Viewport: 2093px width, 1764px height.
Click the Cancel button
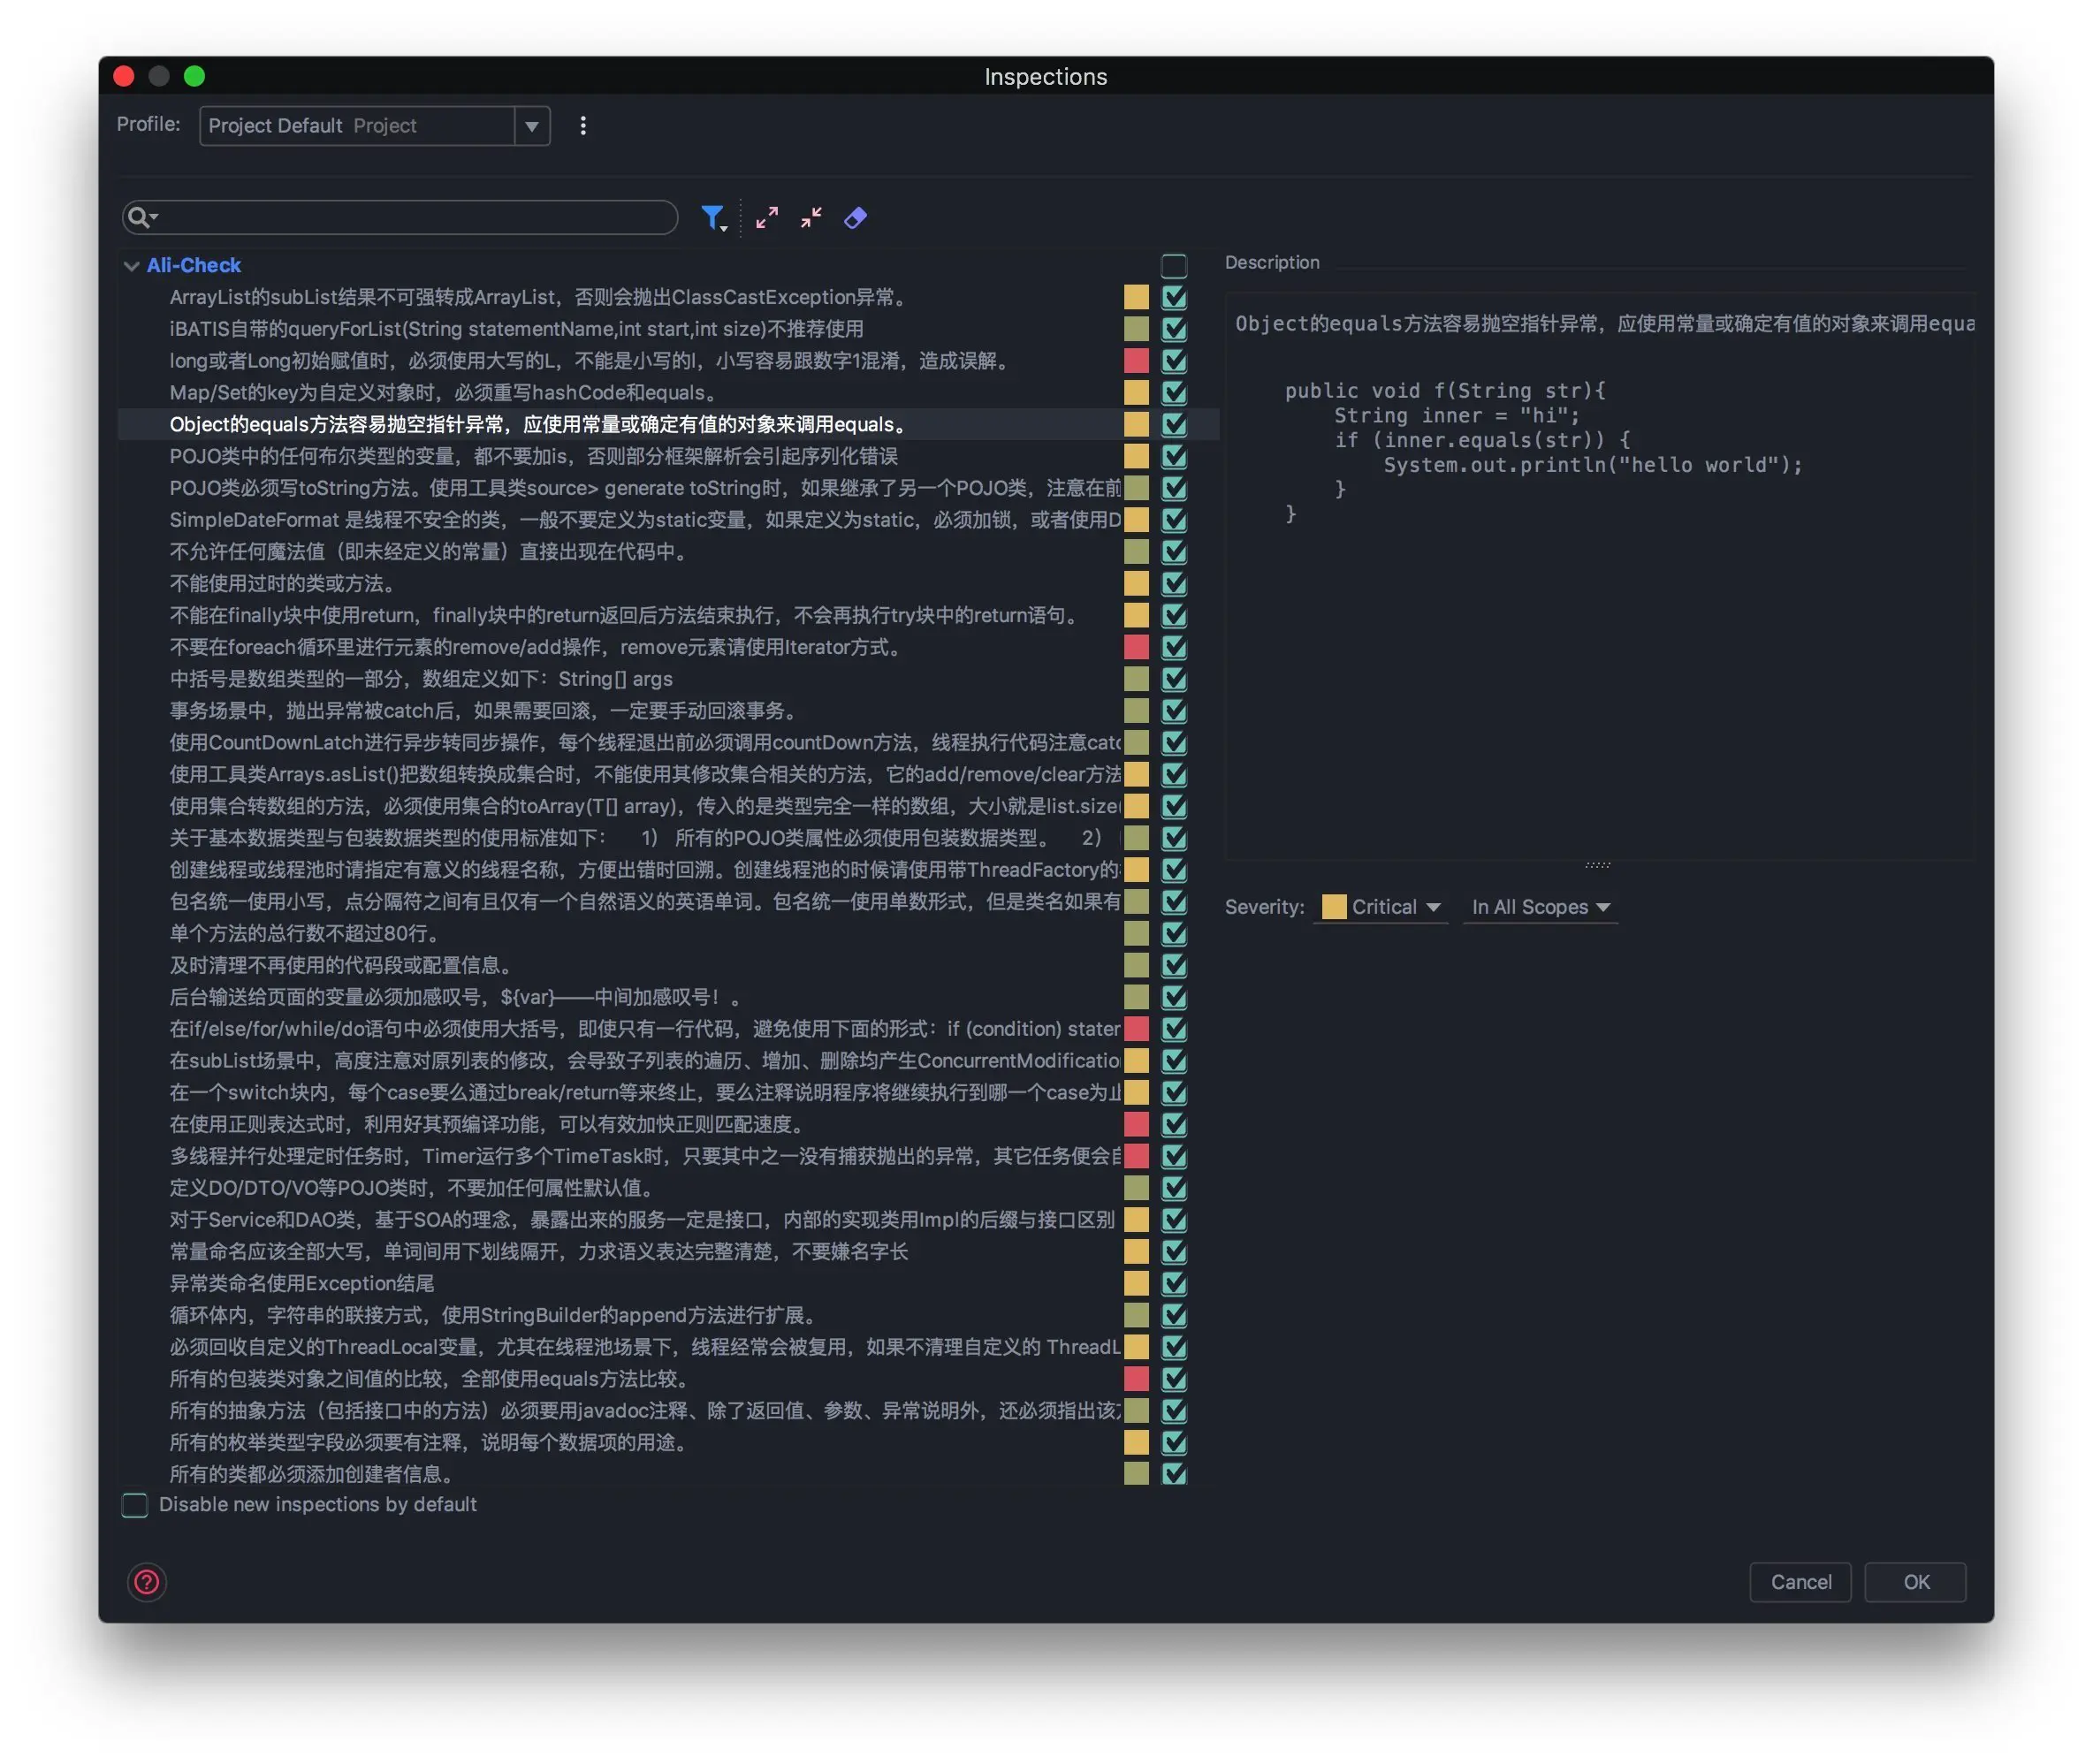pos(1800,1582)
